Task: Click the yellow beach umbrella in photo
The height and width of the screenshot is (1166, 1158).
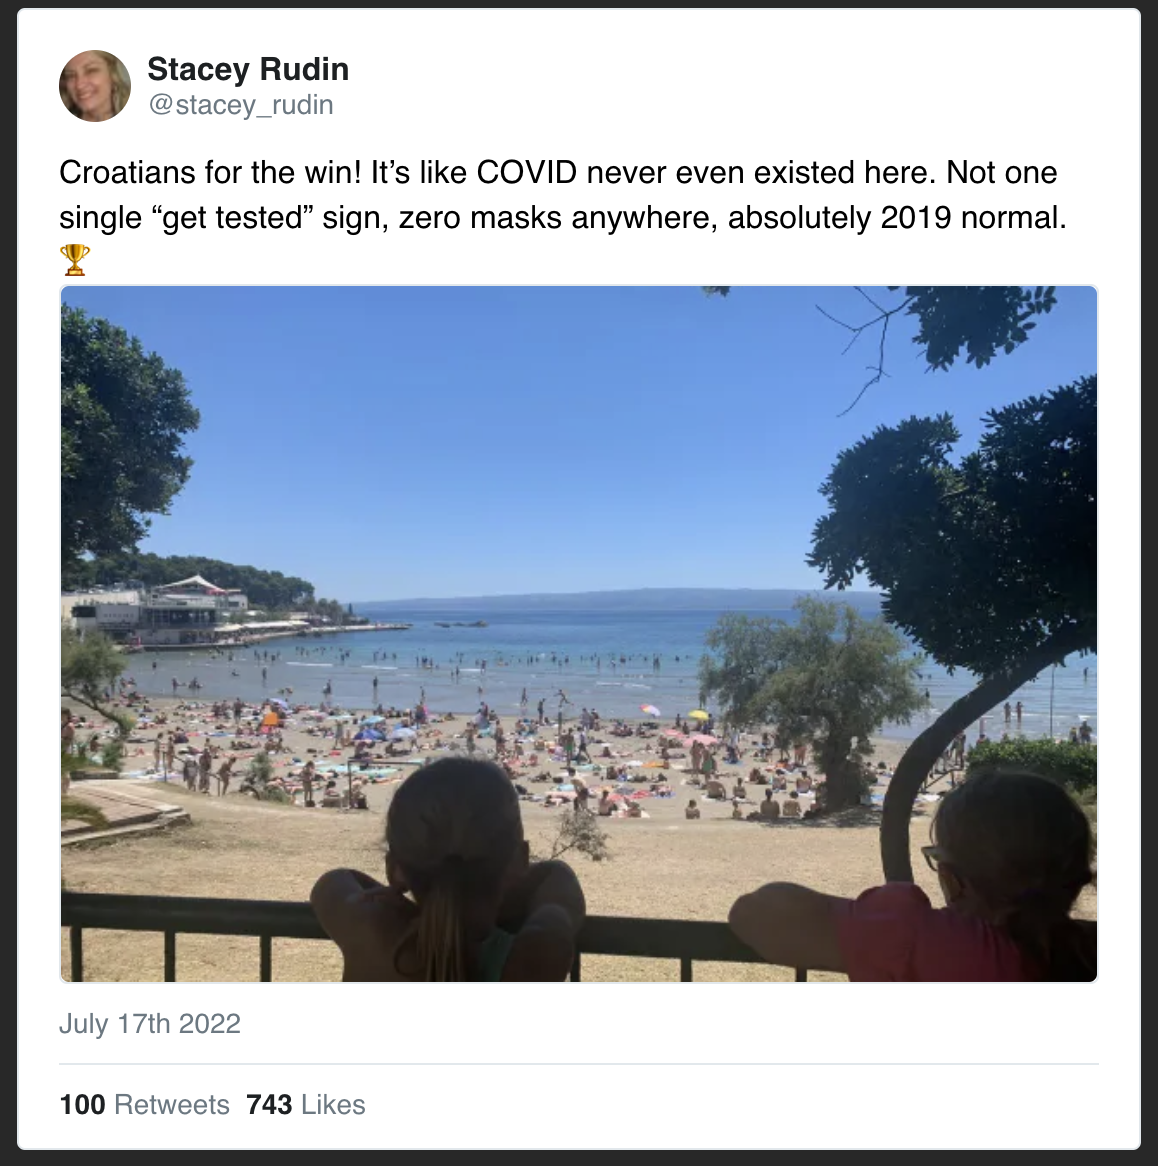Action: (x=698, y=715)
